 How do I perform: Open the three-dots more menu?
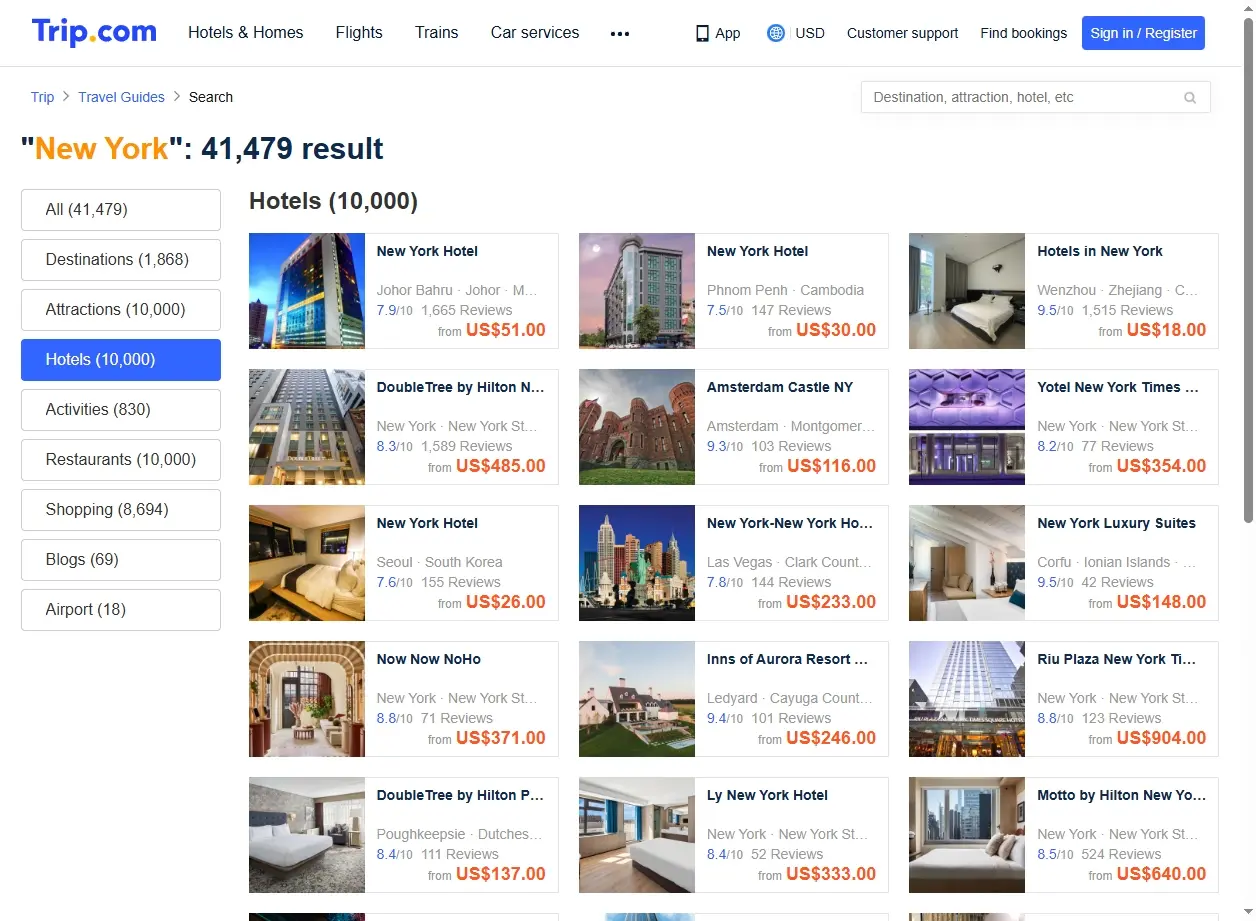click(x=620, y=33)
